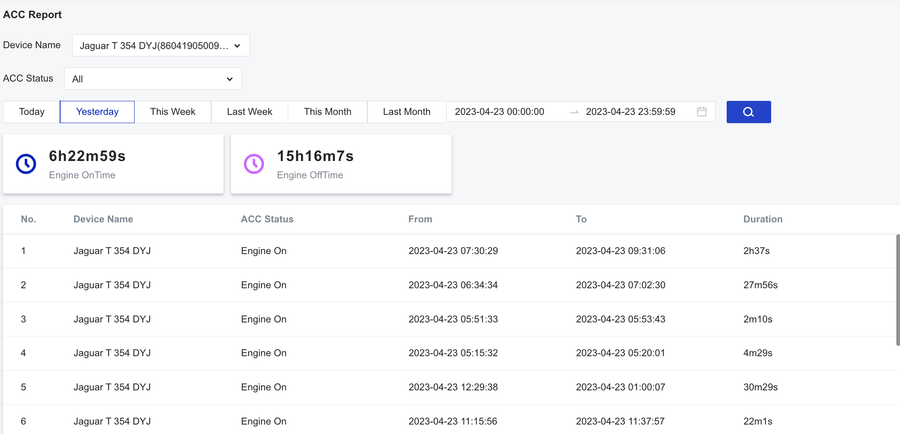Choose the Last Week filter
Screen dimensions: 900x434
pyautogui.click(x=249, y=112)
